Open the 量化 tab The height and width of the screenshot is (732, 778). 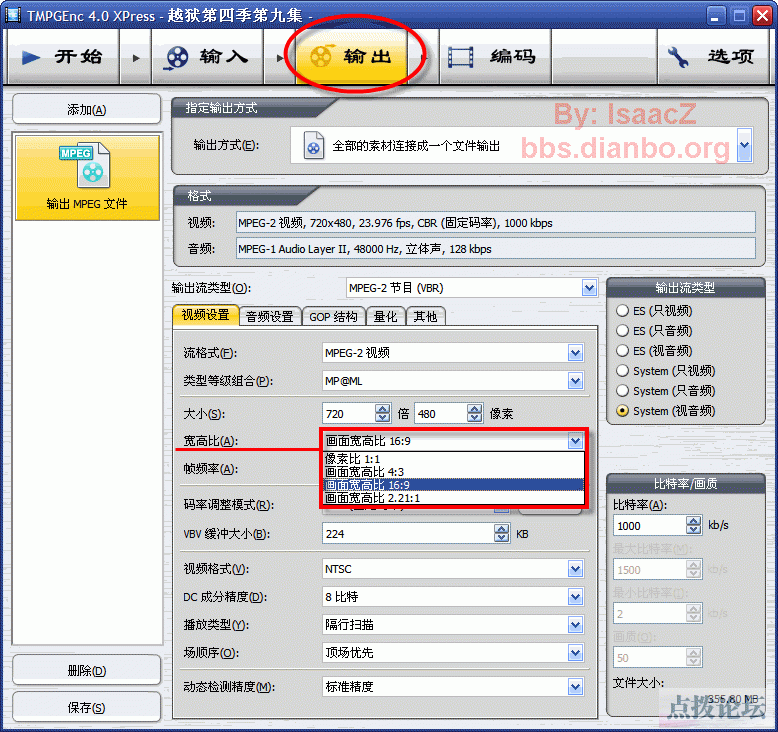[x=386, y=317]
